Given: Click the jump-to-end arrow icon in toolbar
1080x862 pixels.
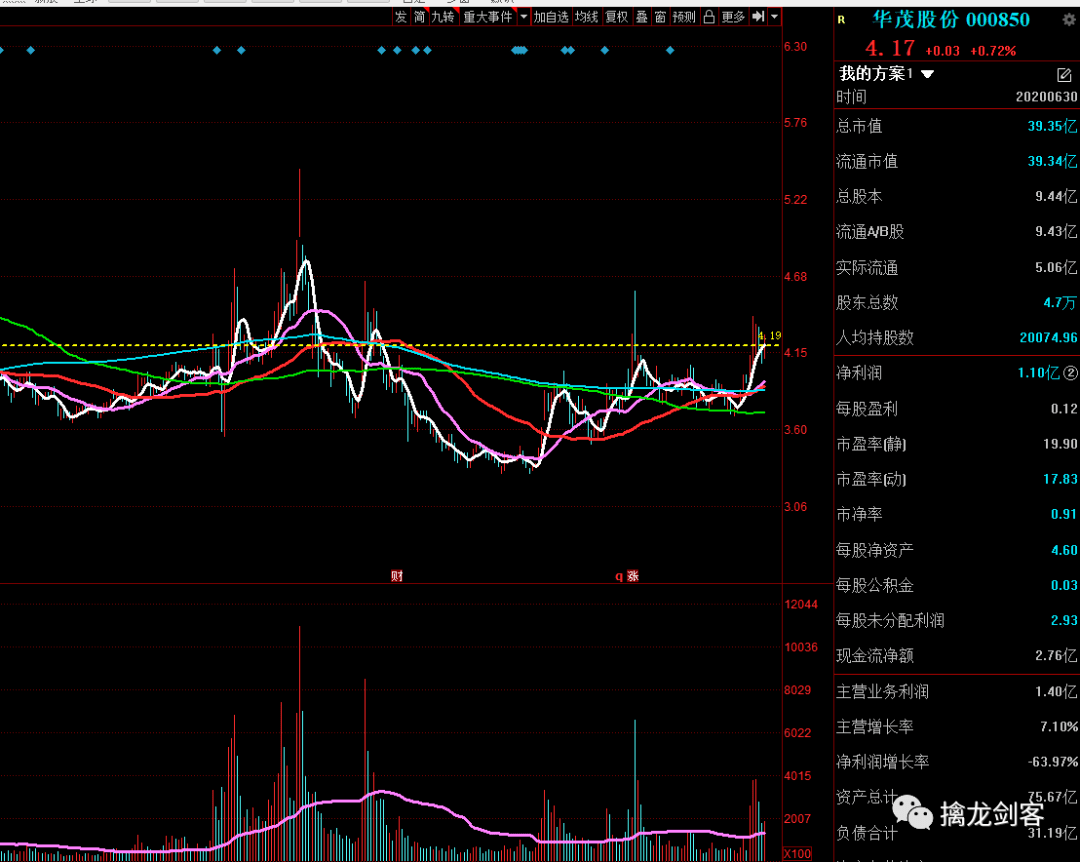Looking at the screenshot, I should pos(758,17).
